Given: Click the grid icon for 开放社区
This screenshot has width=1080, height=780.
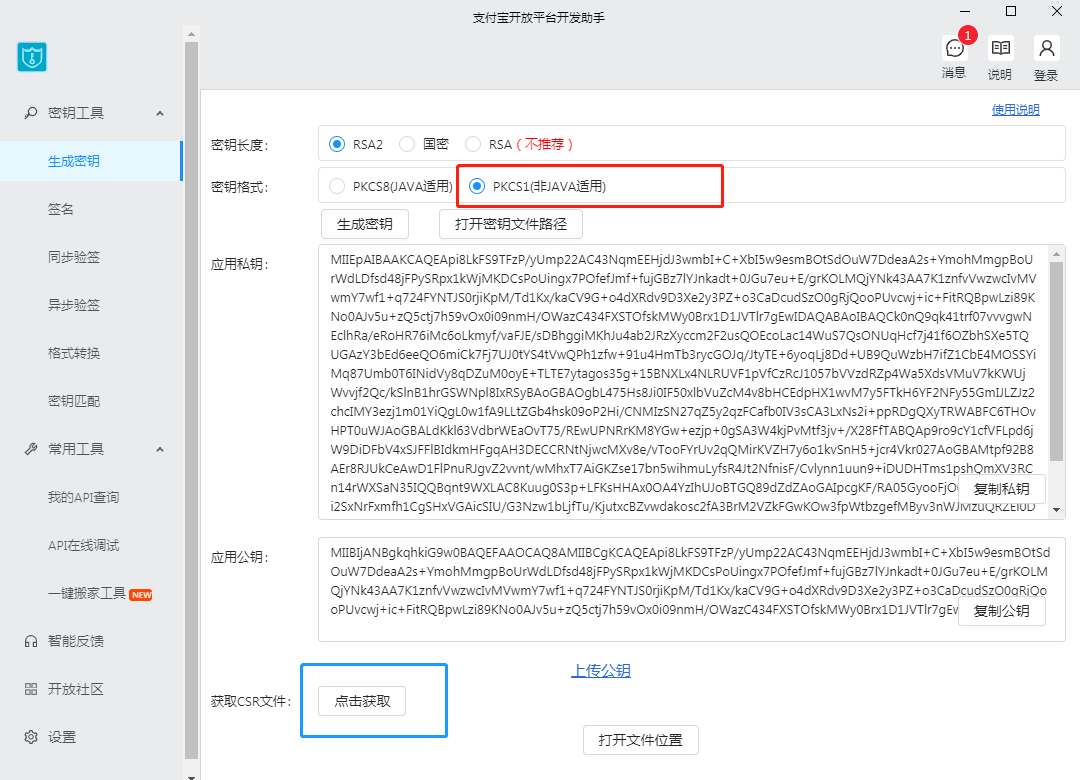Looking at the screenshot, I should 31,689.
